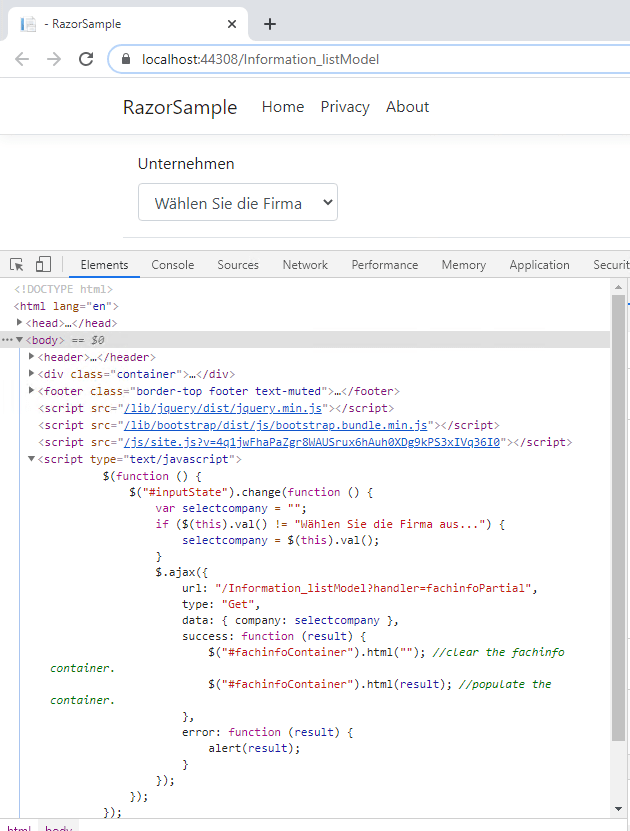Switch to the Console tab
630x831 pixels.
pyautogui.click(x=173, y=264)
